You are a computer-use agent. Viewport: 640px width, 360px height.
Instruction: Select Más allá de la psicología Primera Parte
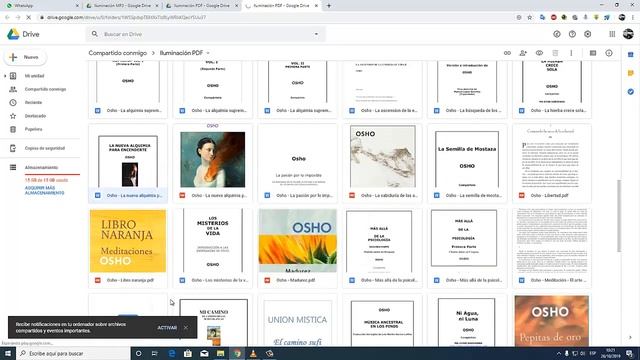(x=467, y=248)
